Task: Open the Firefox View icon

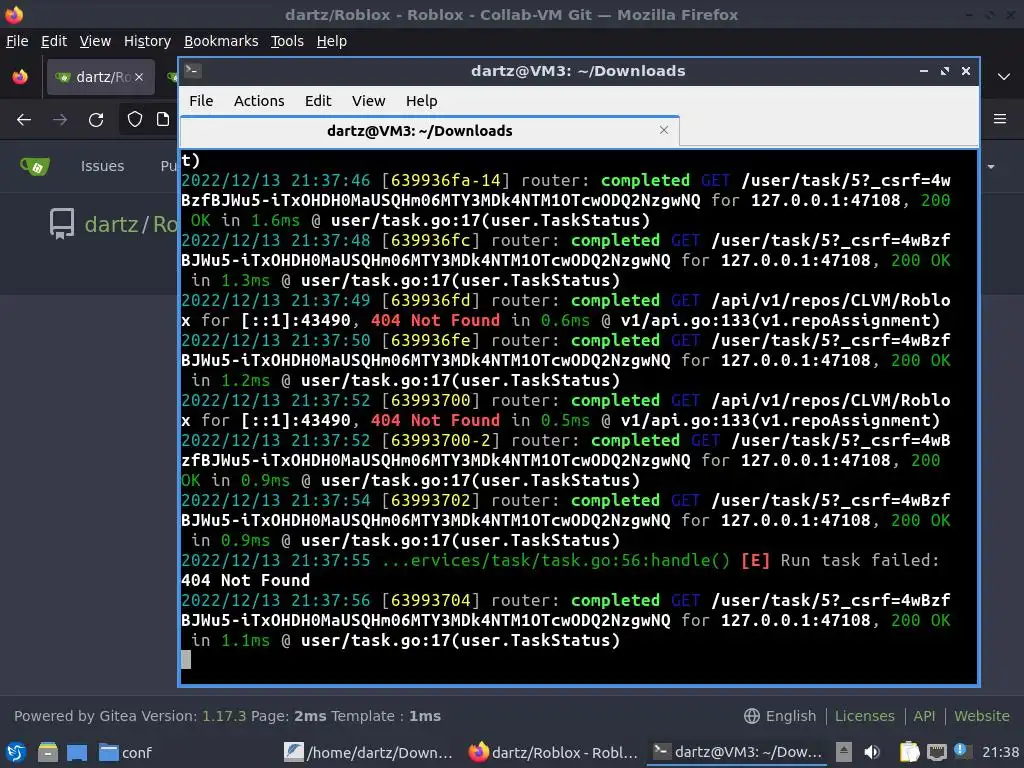Action: pos(20,77)
